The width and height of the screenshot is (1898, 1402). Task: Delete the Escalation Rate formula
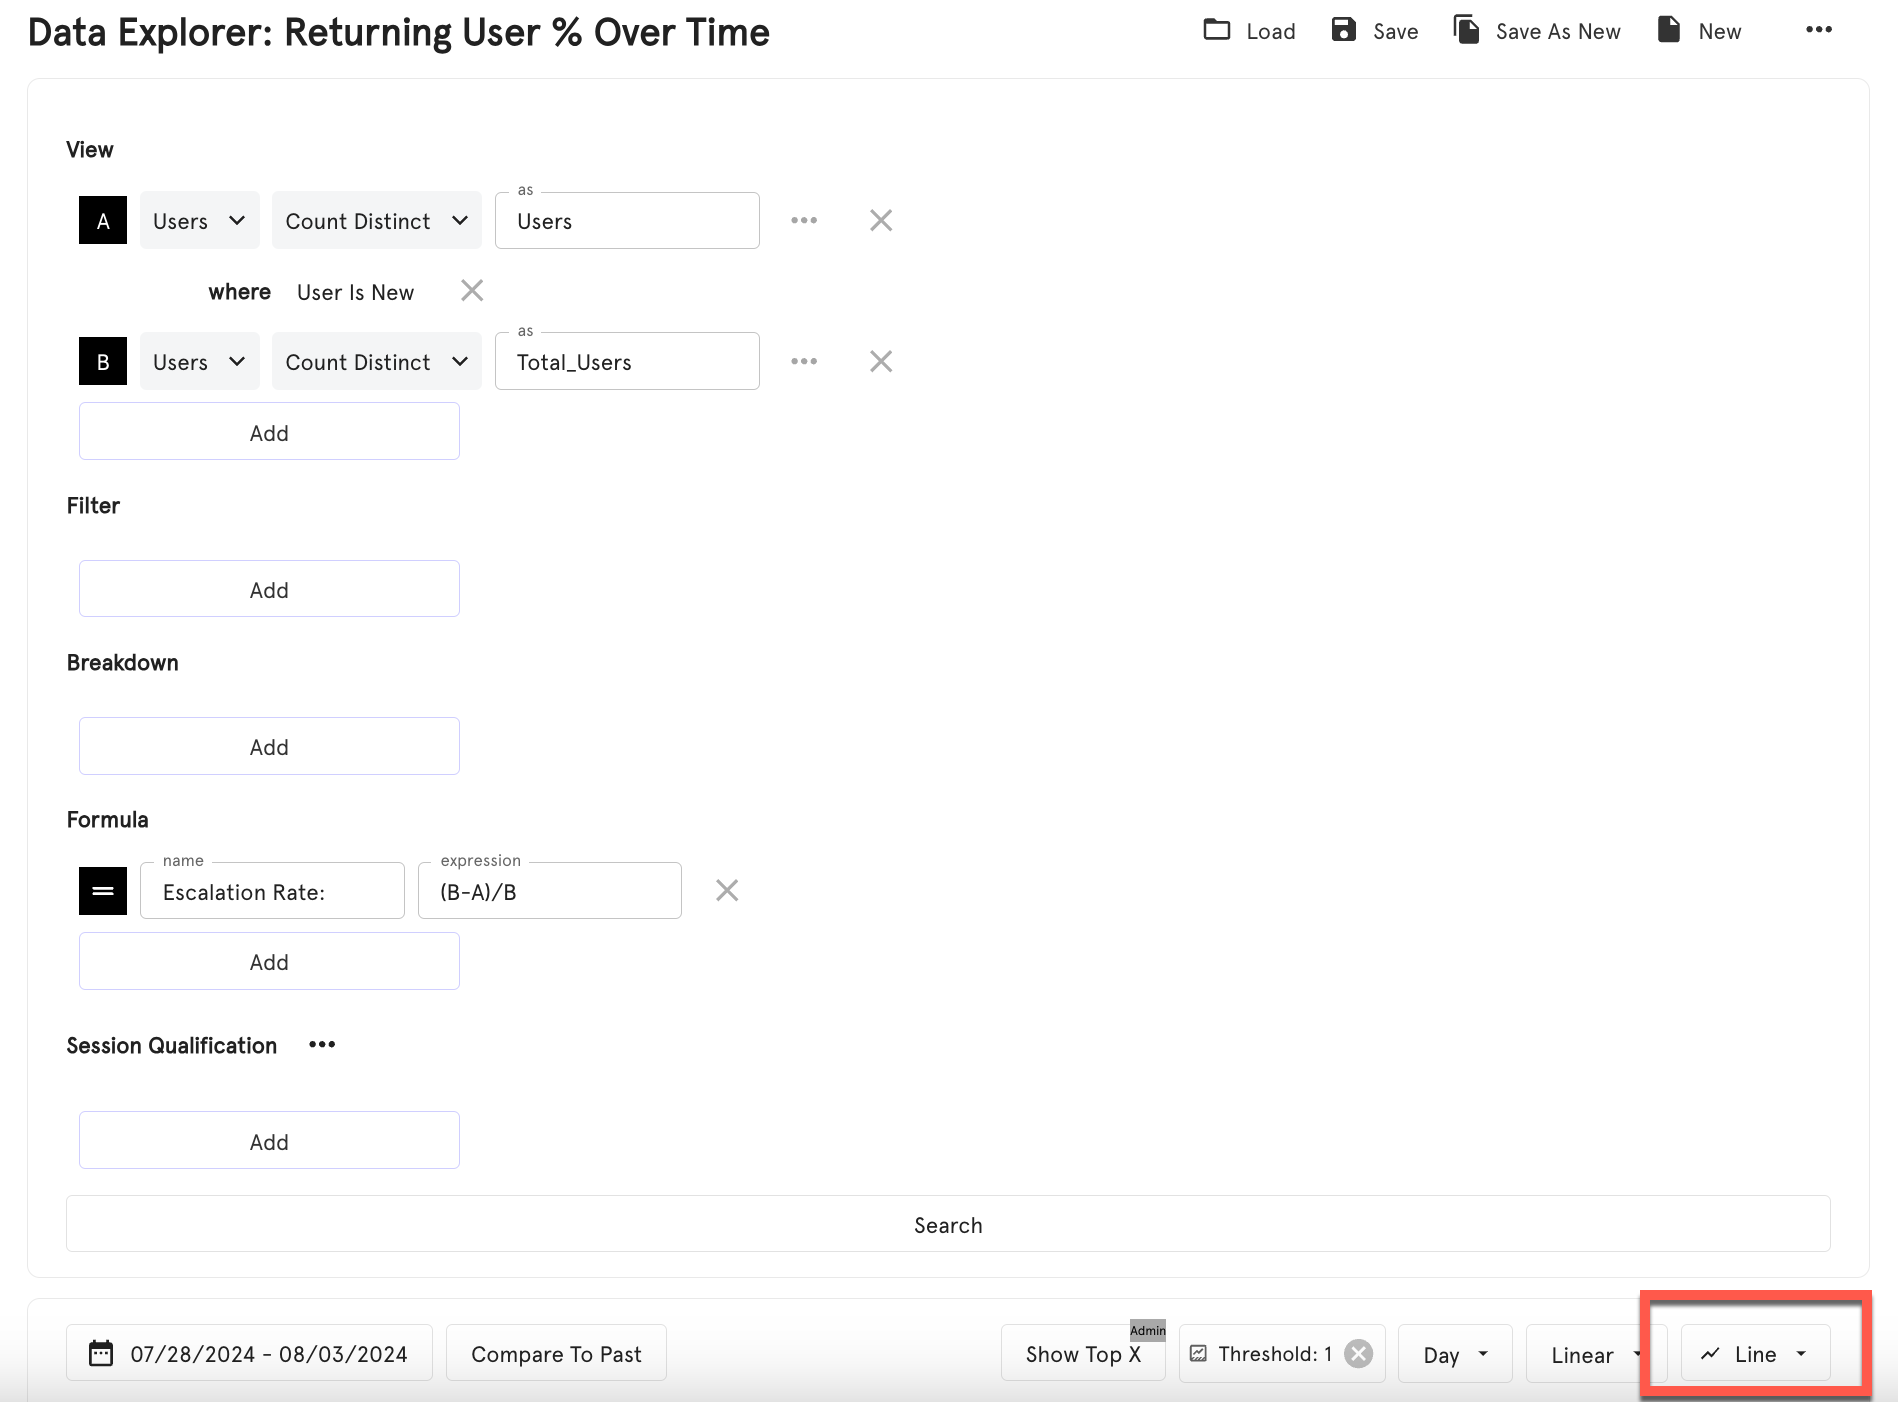click(727, 890)
